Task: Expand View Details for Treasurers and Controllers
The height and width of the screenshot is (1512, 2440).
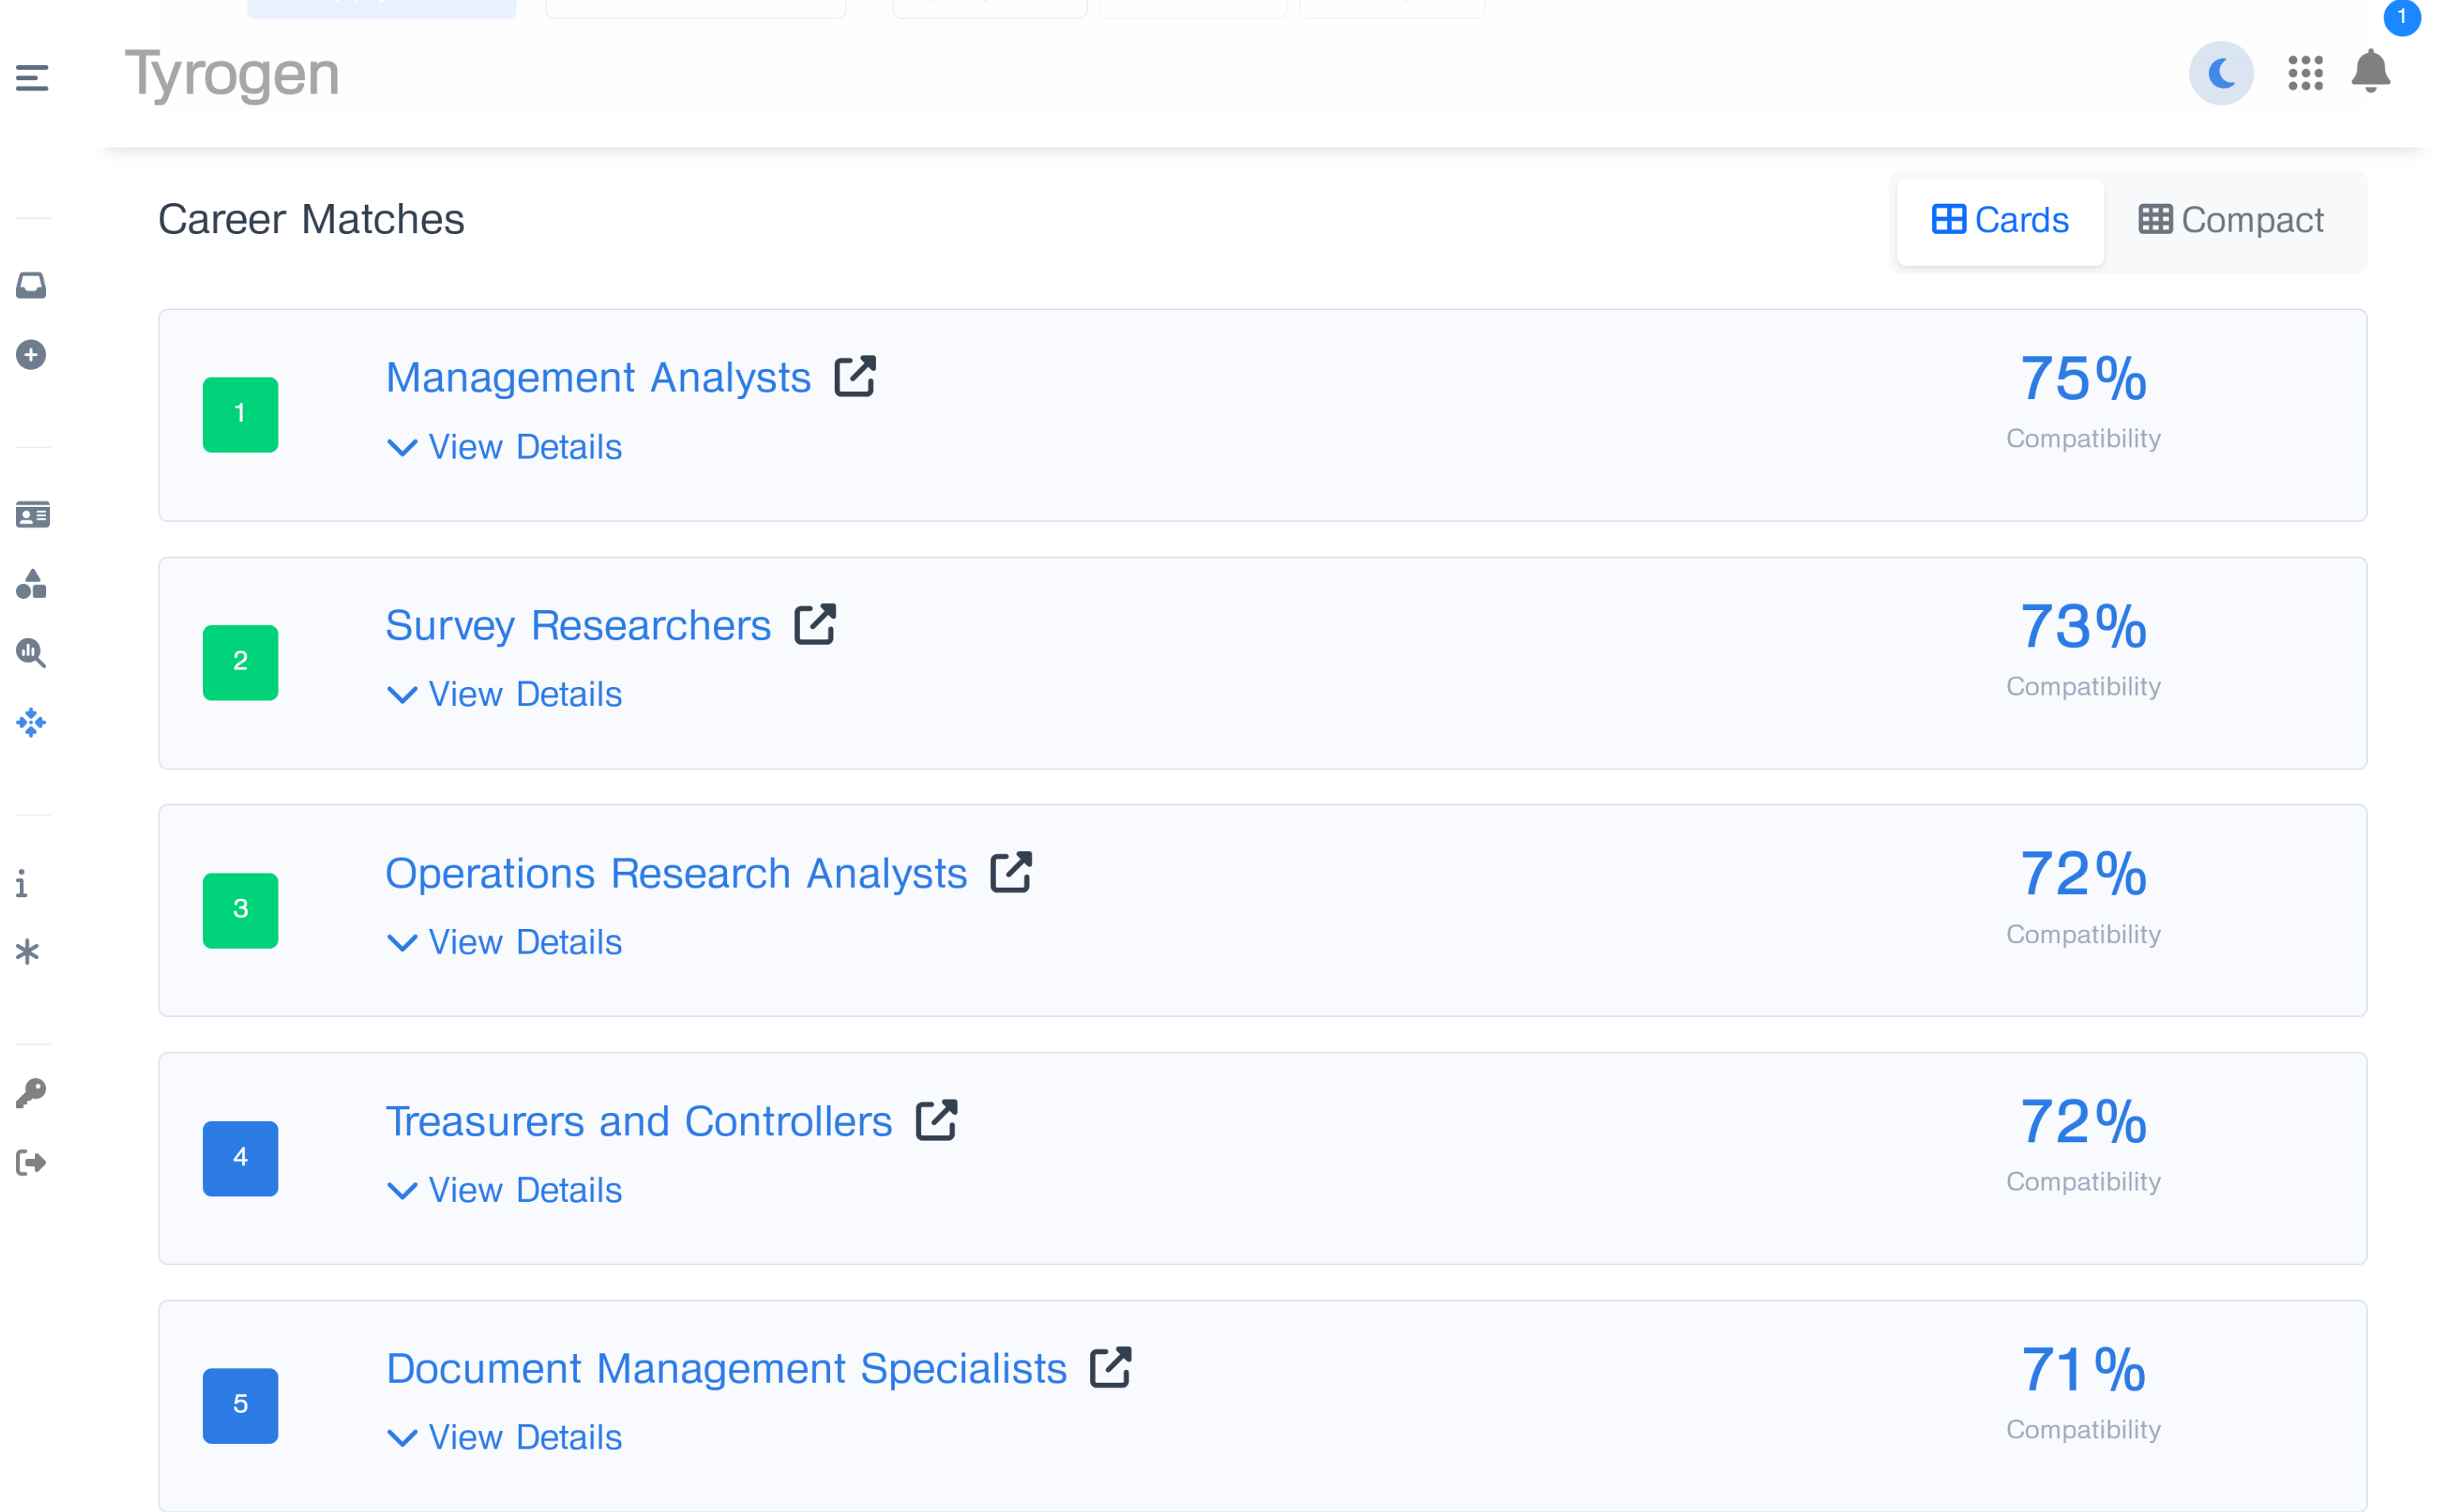Action: click(x=505, y=1190)
